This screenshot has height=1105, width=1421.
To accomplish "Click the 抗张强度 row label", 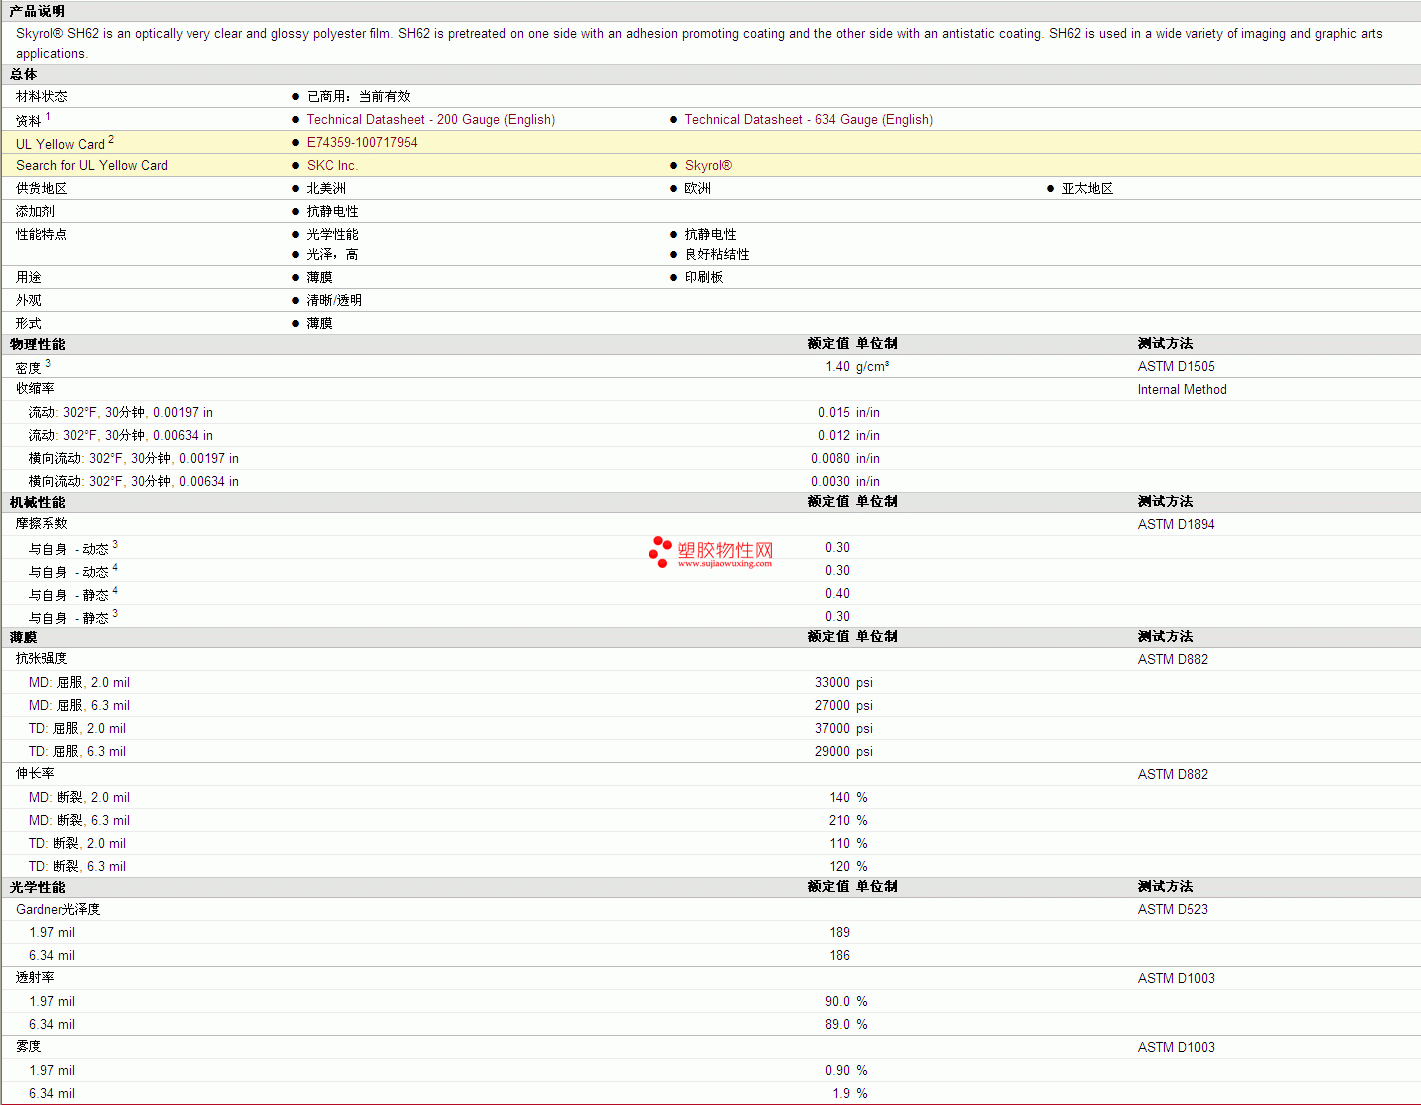I will point(41,658).
